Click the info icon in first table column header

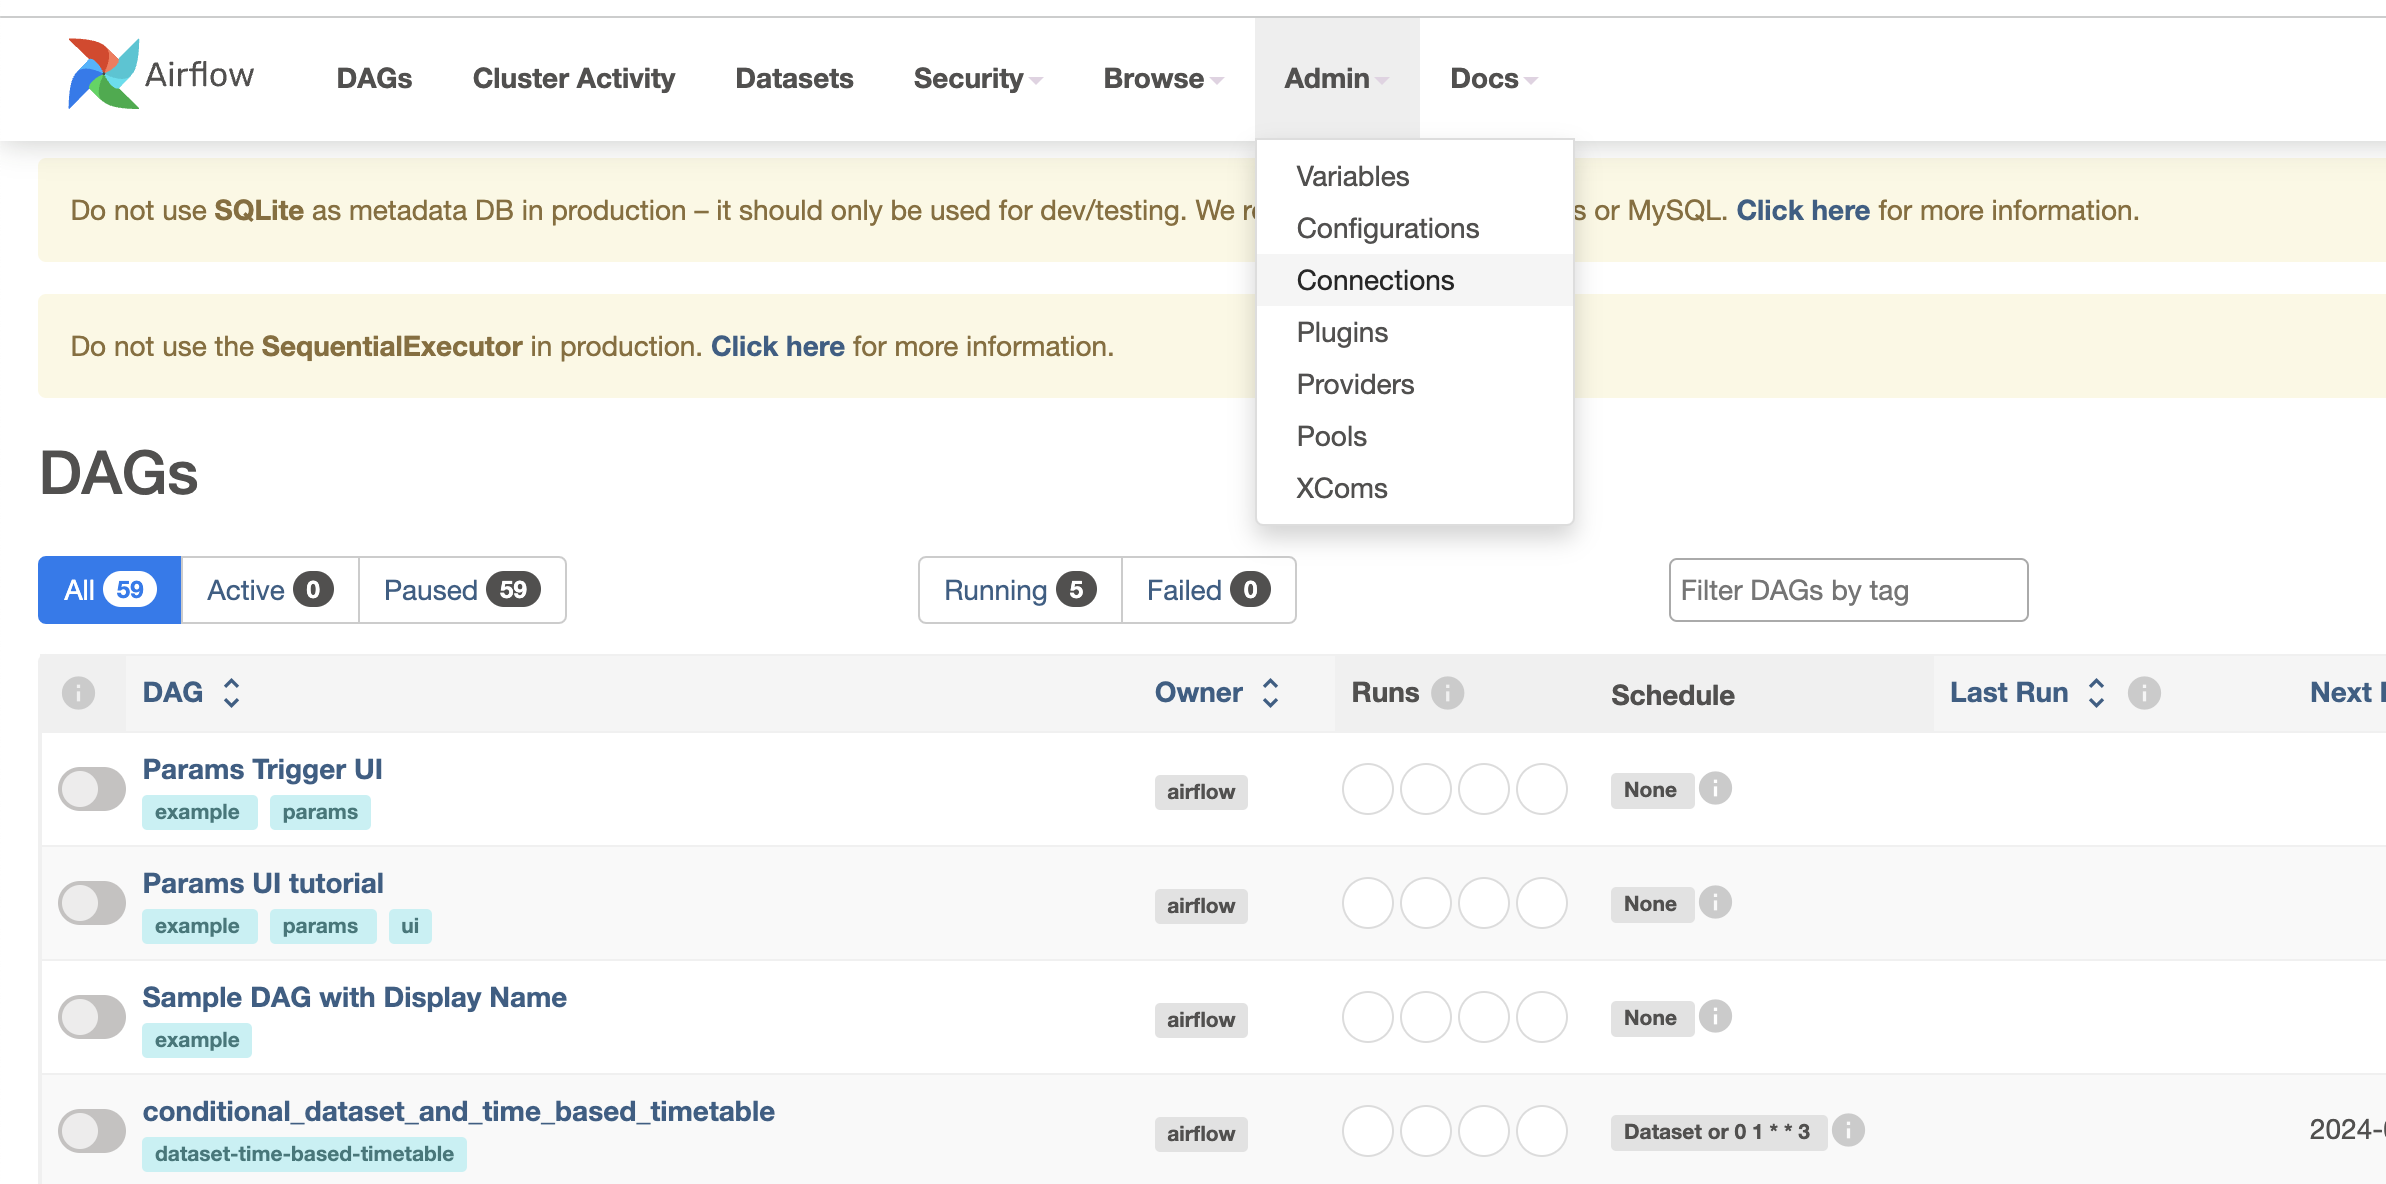pyautogui.click(x=78, y=693)
